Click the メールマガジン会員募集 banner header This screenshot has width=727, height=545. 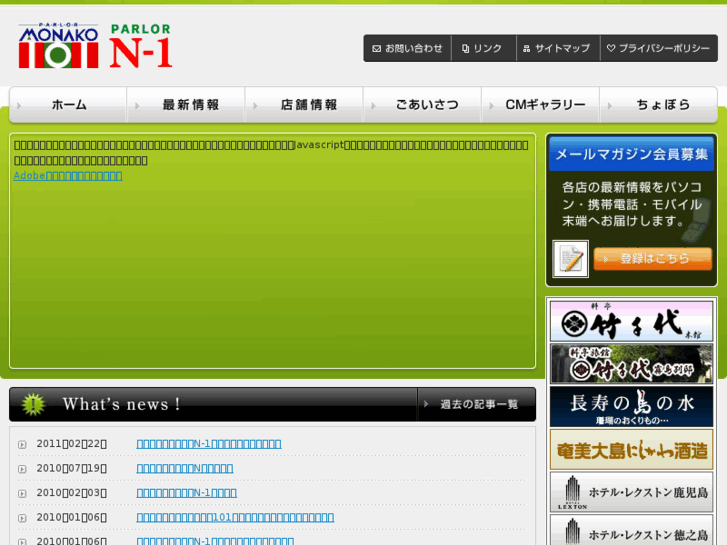click(631, 154)
